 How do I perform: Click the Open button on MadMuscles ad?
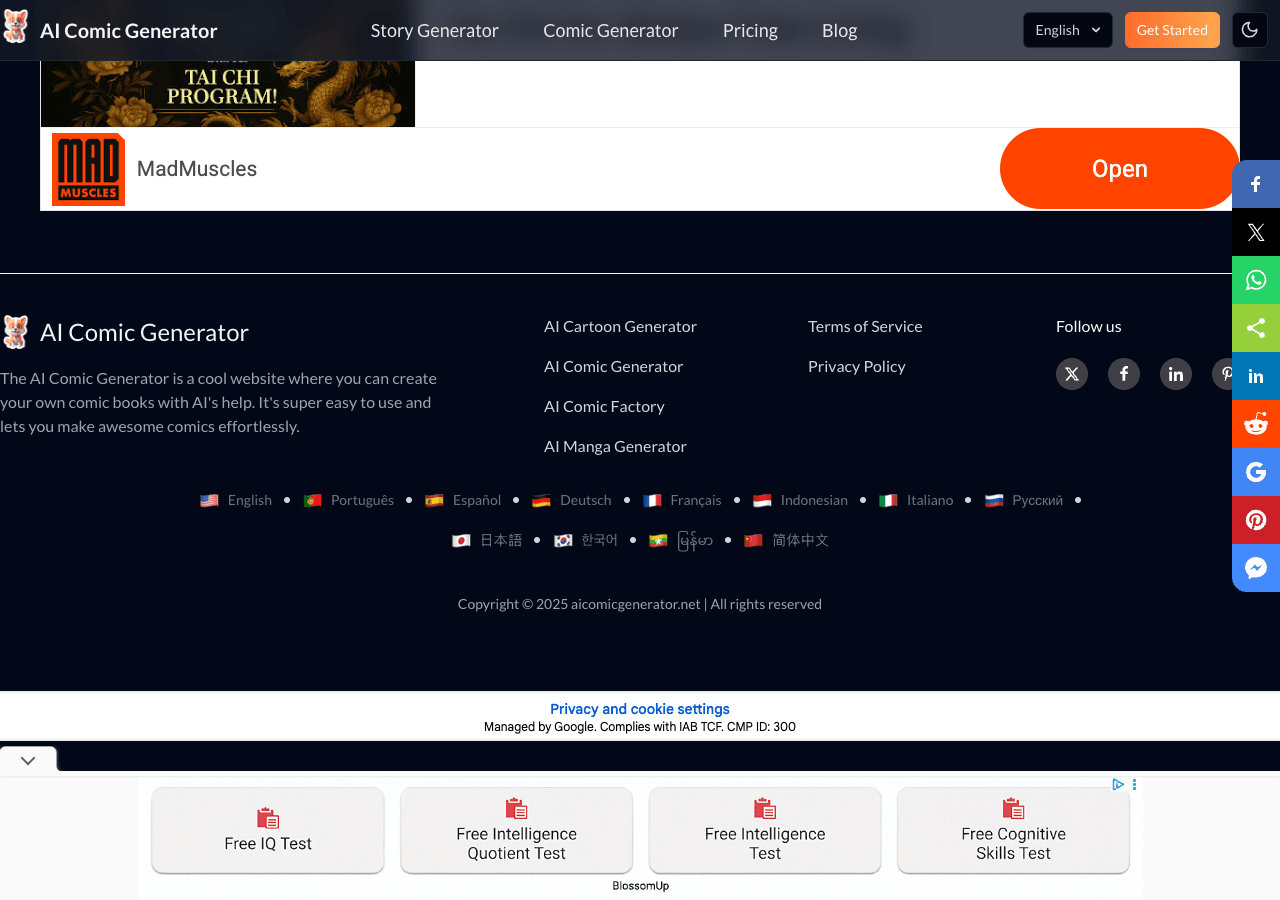(1119, 169)
